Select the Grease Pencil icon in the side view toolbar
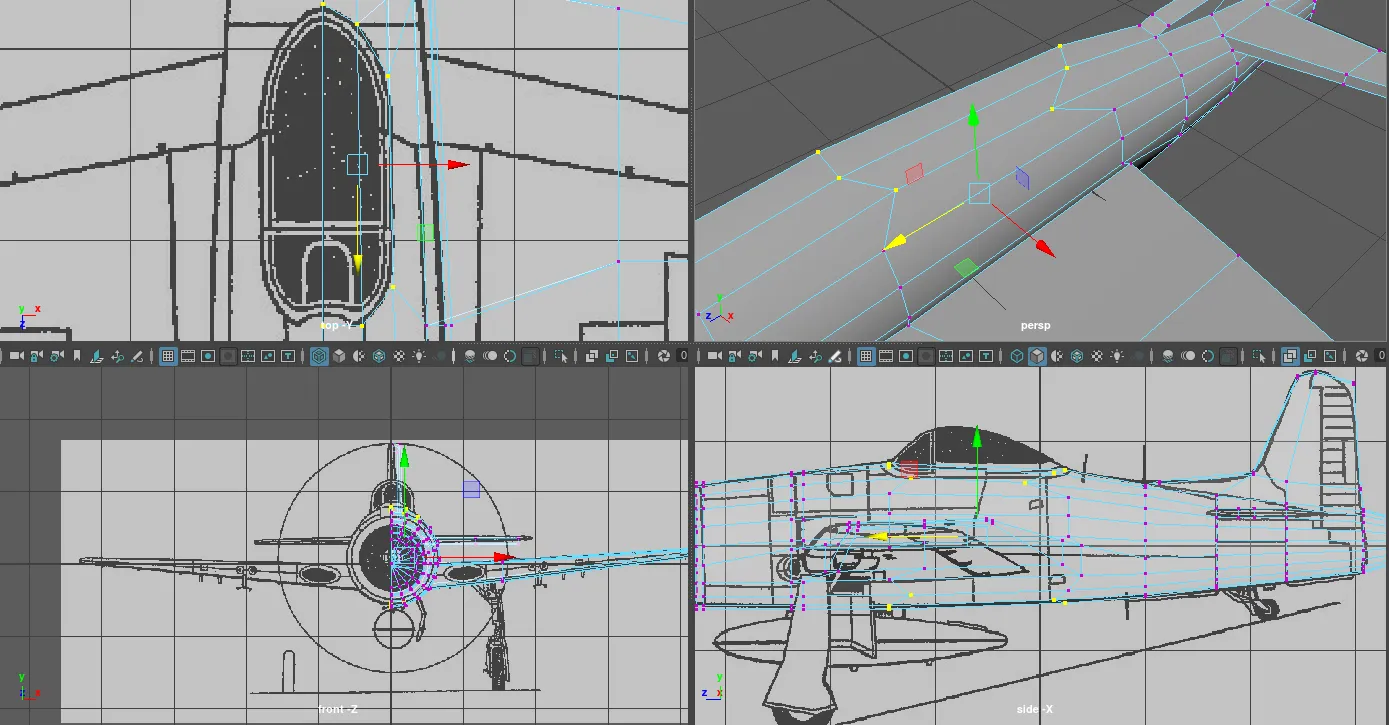This screenshot has width=1389, height=725. pos(835,356)
